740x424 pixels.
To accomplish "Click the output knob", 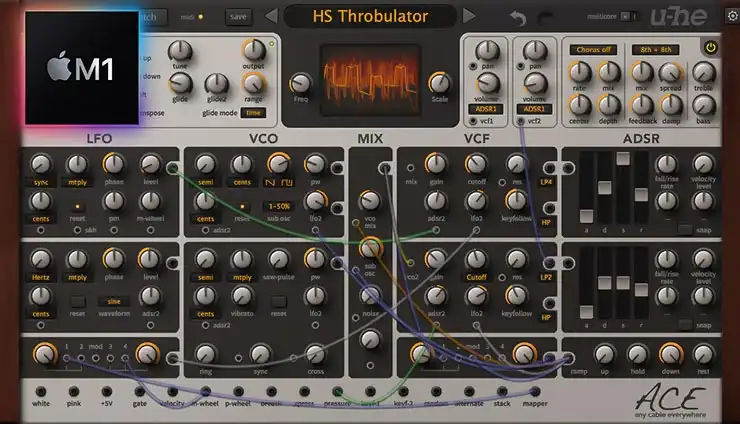I will (x=254, y=50).
